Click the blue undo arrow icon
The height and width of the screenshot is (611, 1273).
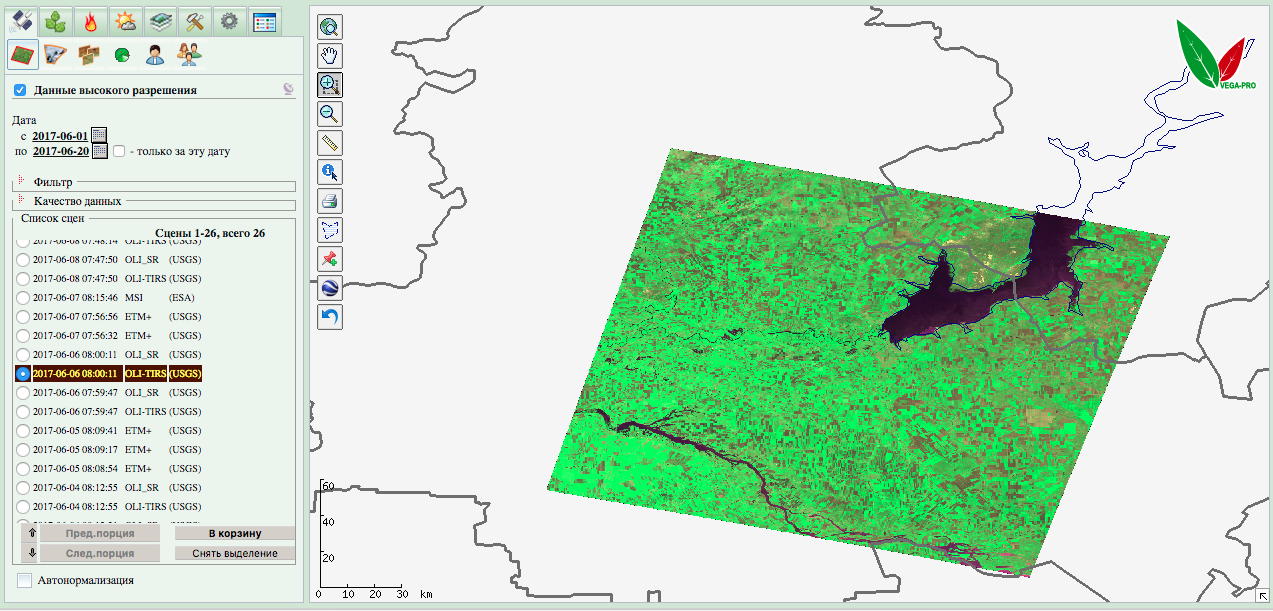[x=330, y=317]
